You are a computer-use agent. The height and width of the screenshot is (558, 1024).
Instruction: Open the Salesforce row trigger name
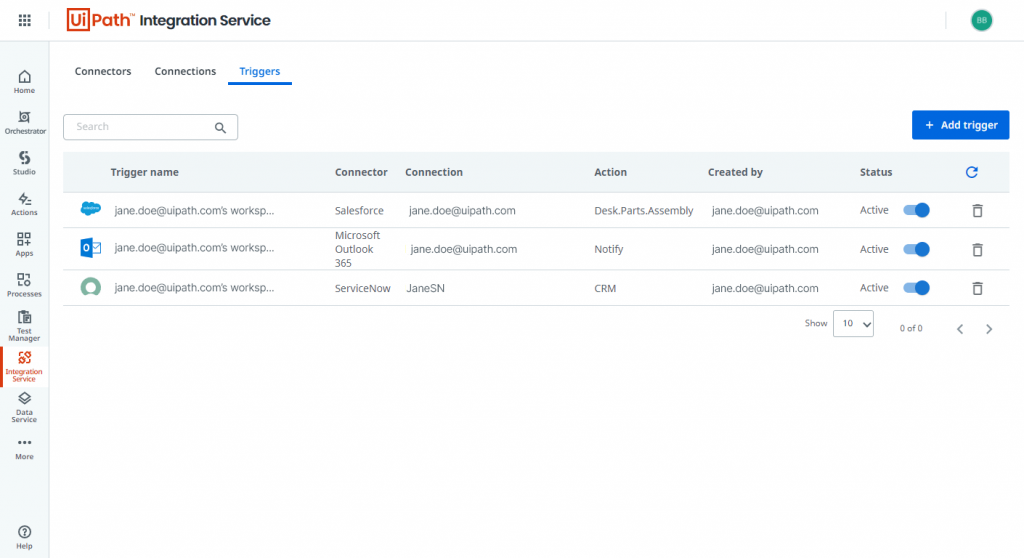(194, 210)
